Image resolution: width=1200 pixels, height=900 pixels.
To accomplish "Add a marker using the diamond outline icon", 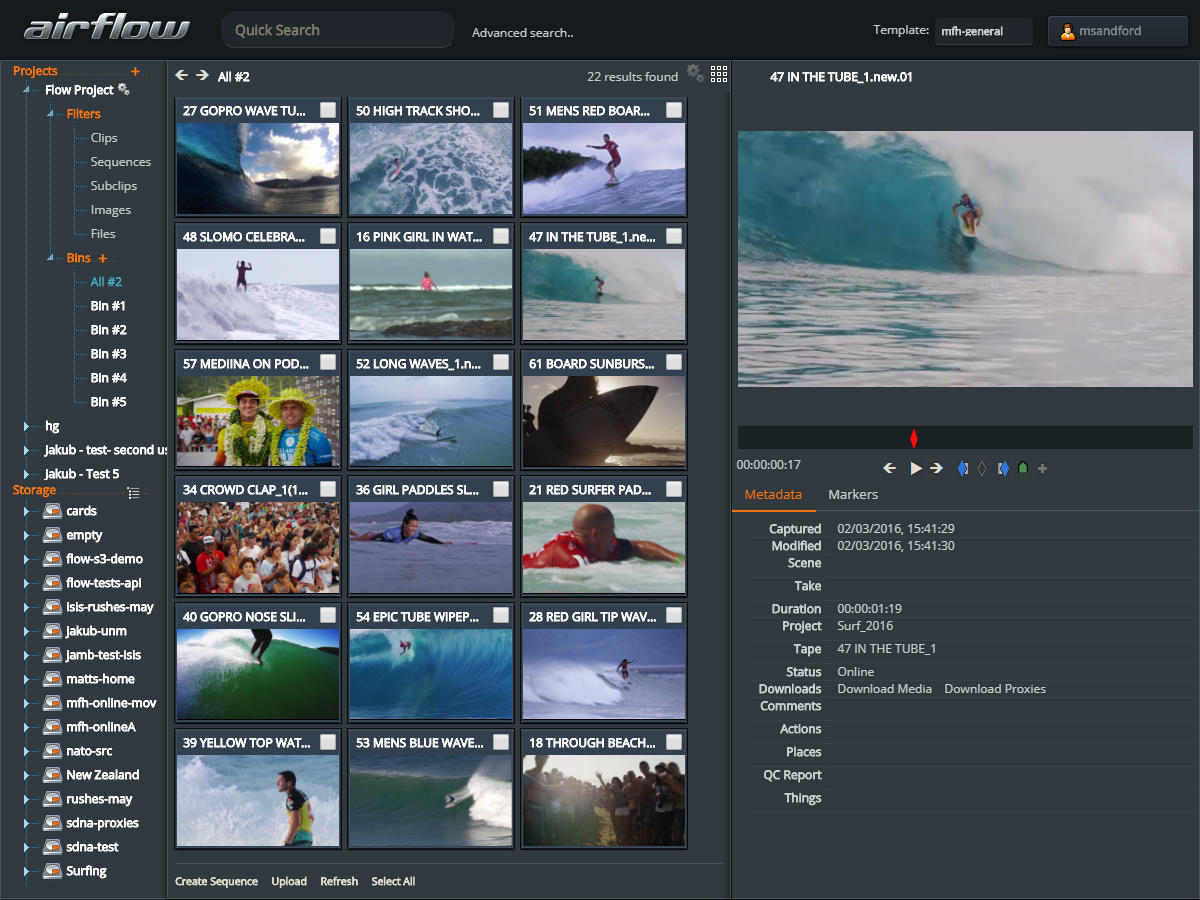I will tap(982, 467).
